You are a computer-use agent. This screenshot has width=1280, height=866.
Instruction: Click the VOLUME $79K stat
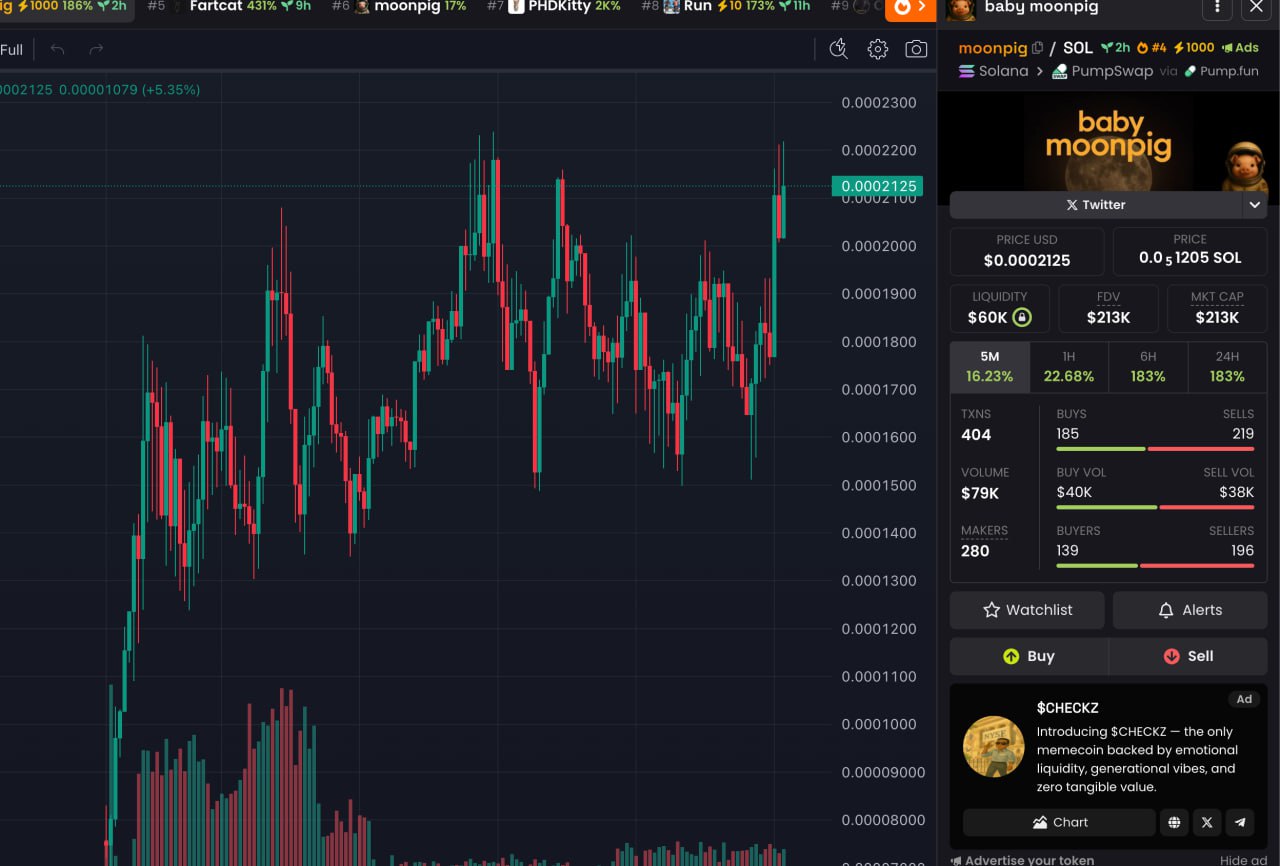(x=985, y=483)
